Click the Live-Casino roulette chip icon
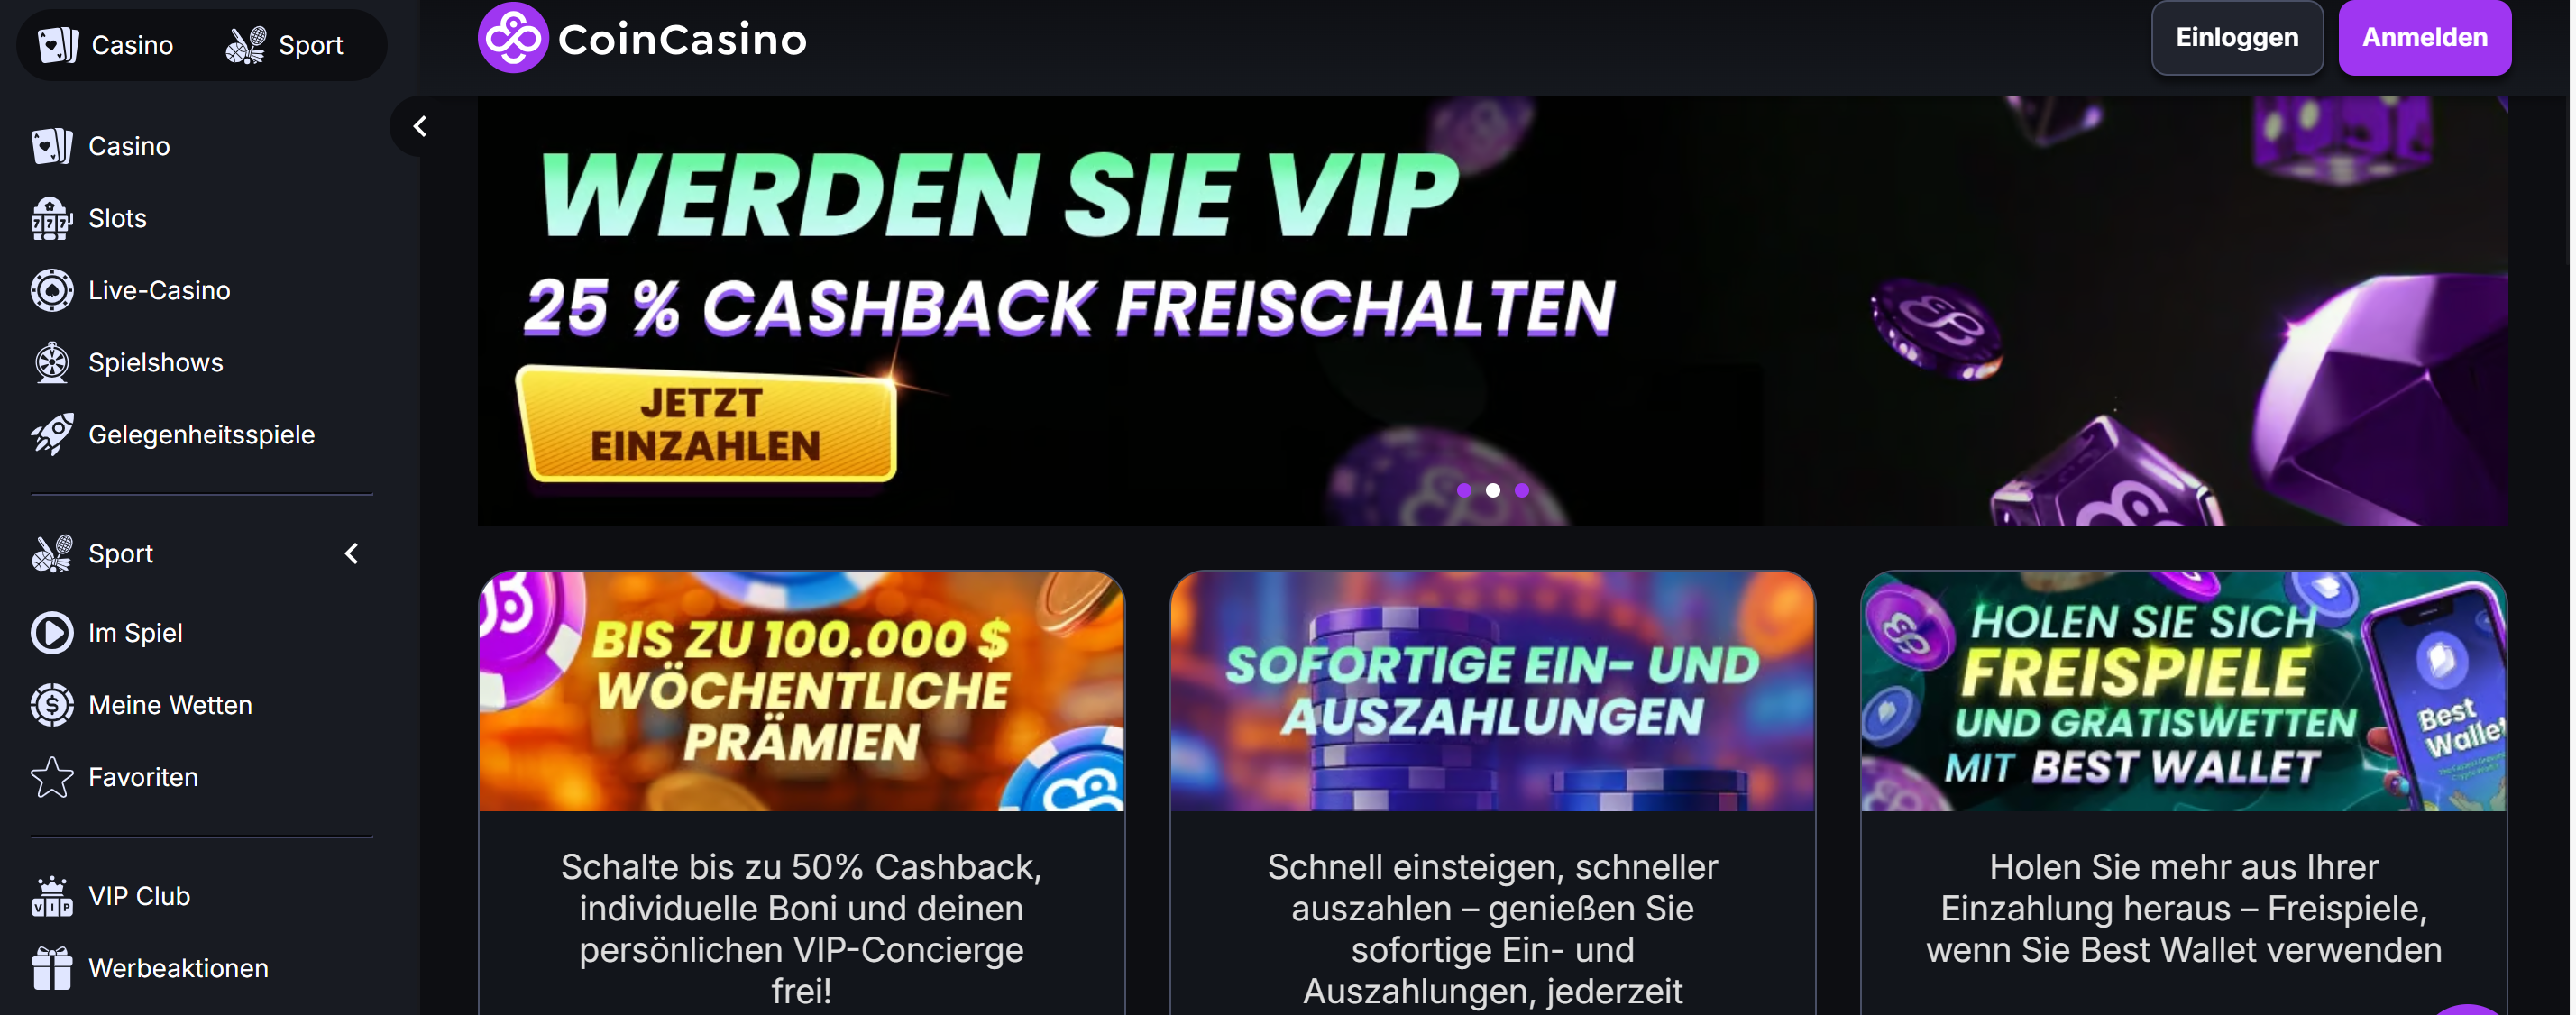 tap(51, 290)
